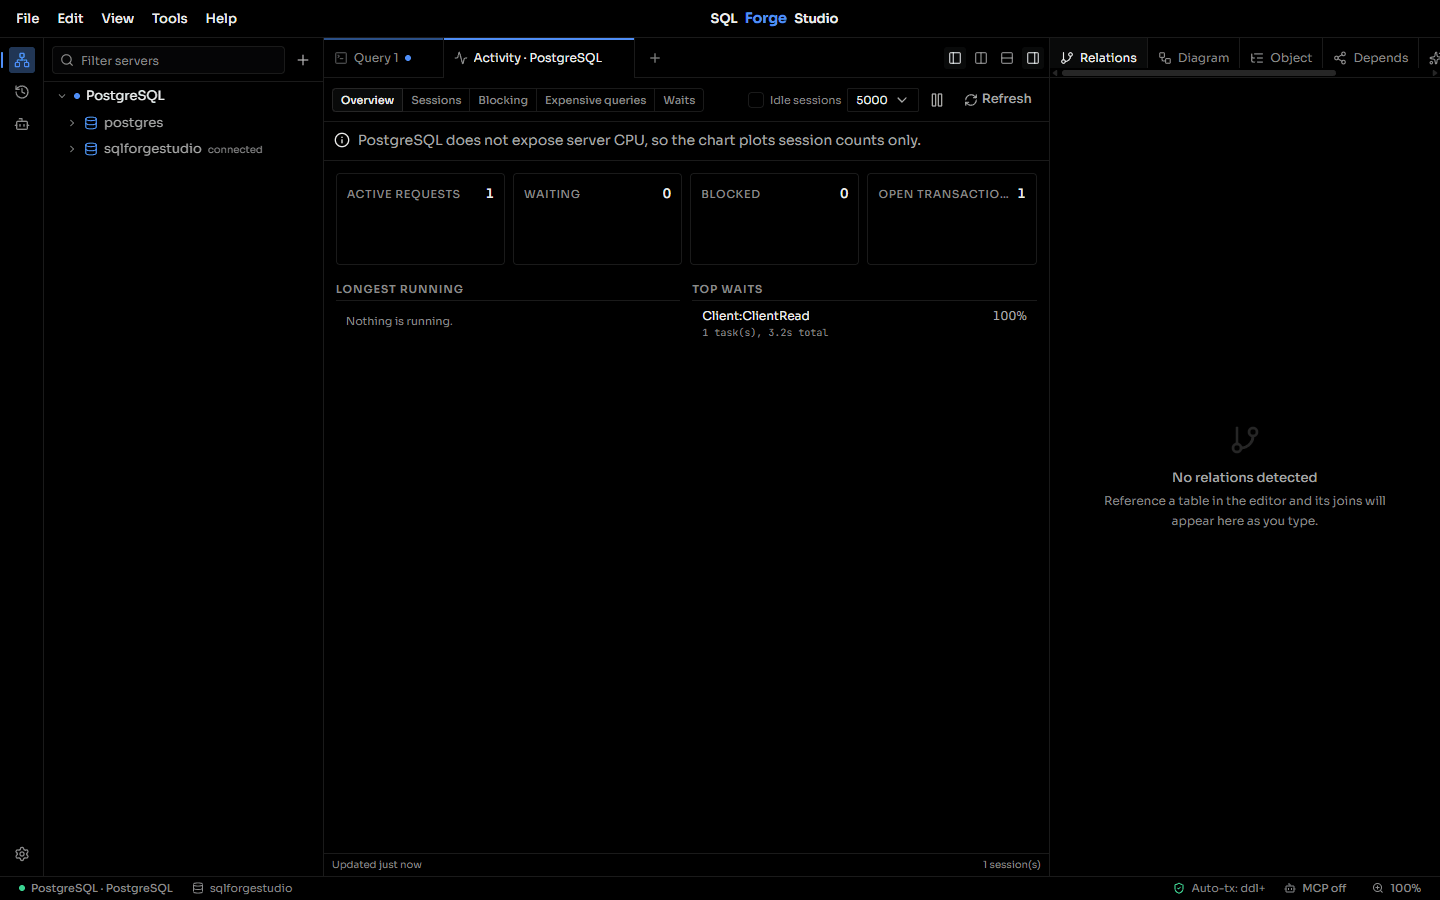Select the Overview activity tab
This screenshot has width=1440, height=900.
[x=367, y=100]
